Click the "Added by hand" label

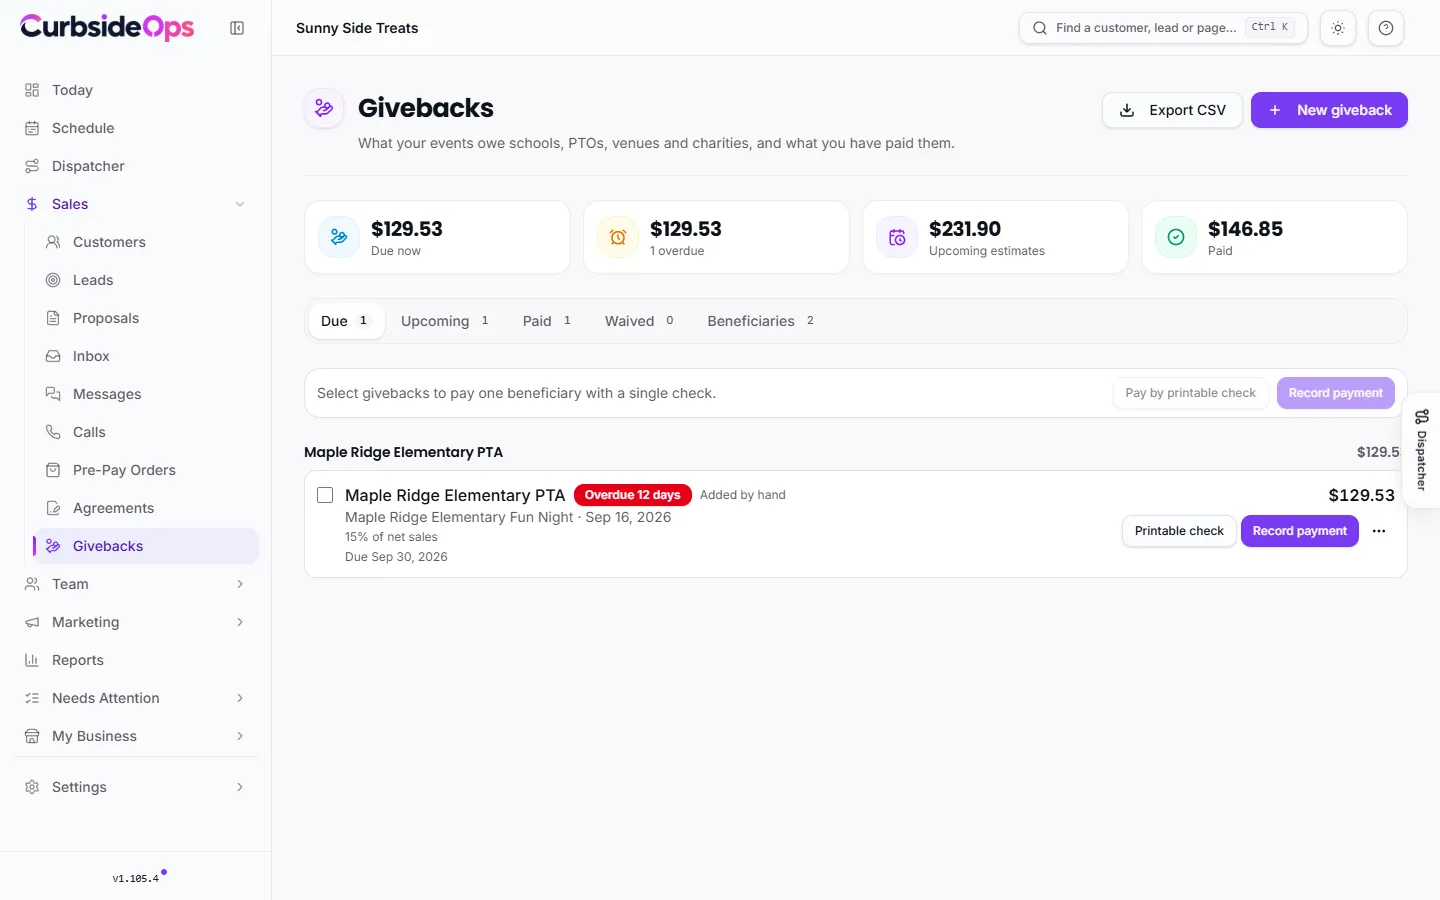pos(743,495)
